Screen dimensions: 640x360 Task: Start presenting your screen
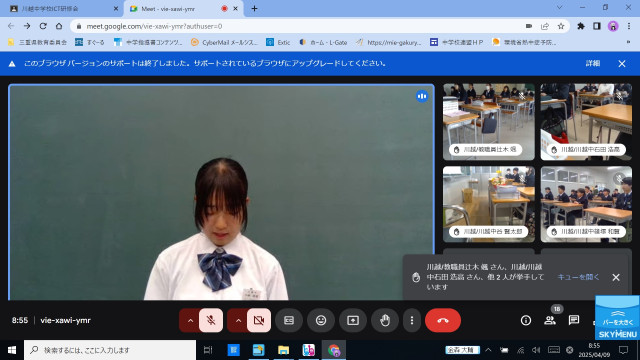tap(353, 320)
